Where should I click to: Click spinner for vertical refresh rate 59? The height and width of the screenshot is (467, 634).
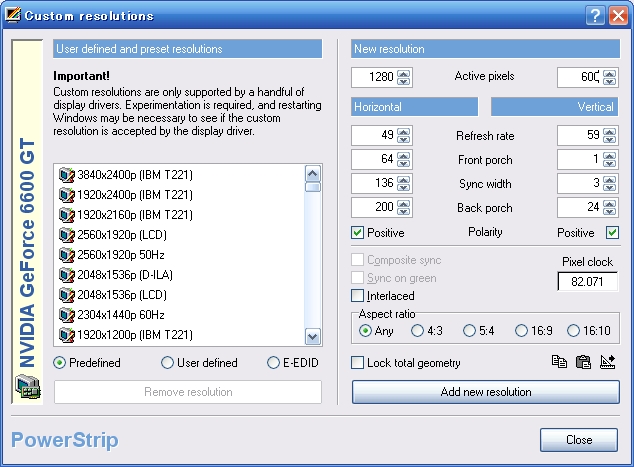pos(610,135)
